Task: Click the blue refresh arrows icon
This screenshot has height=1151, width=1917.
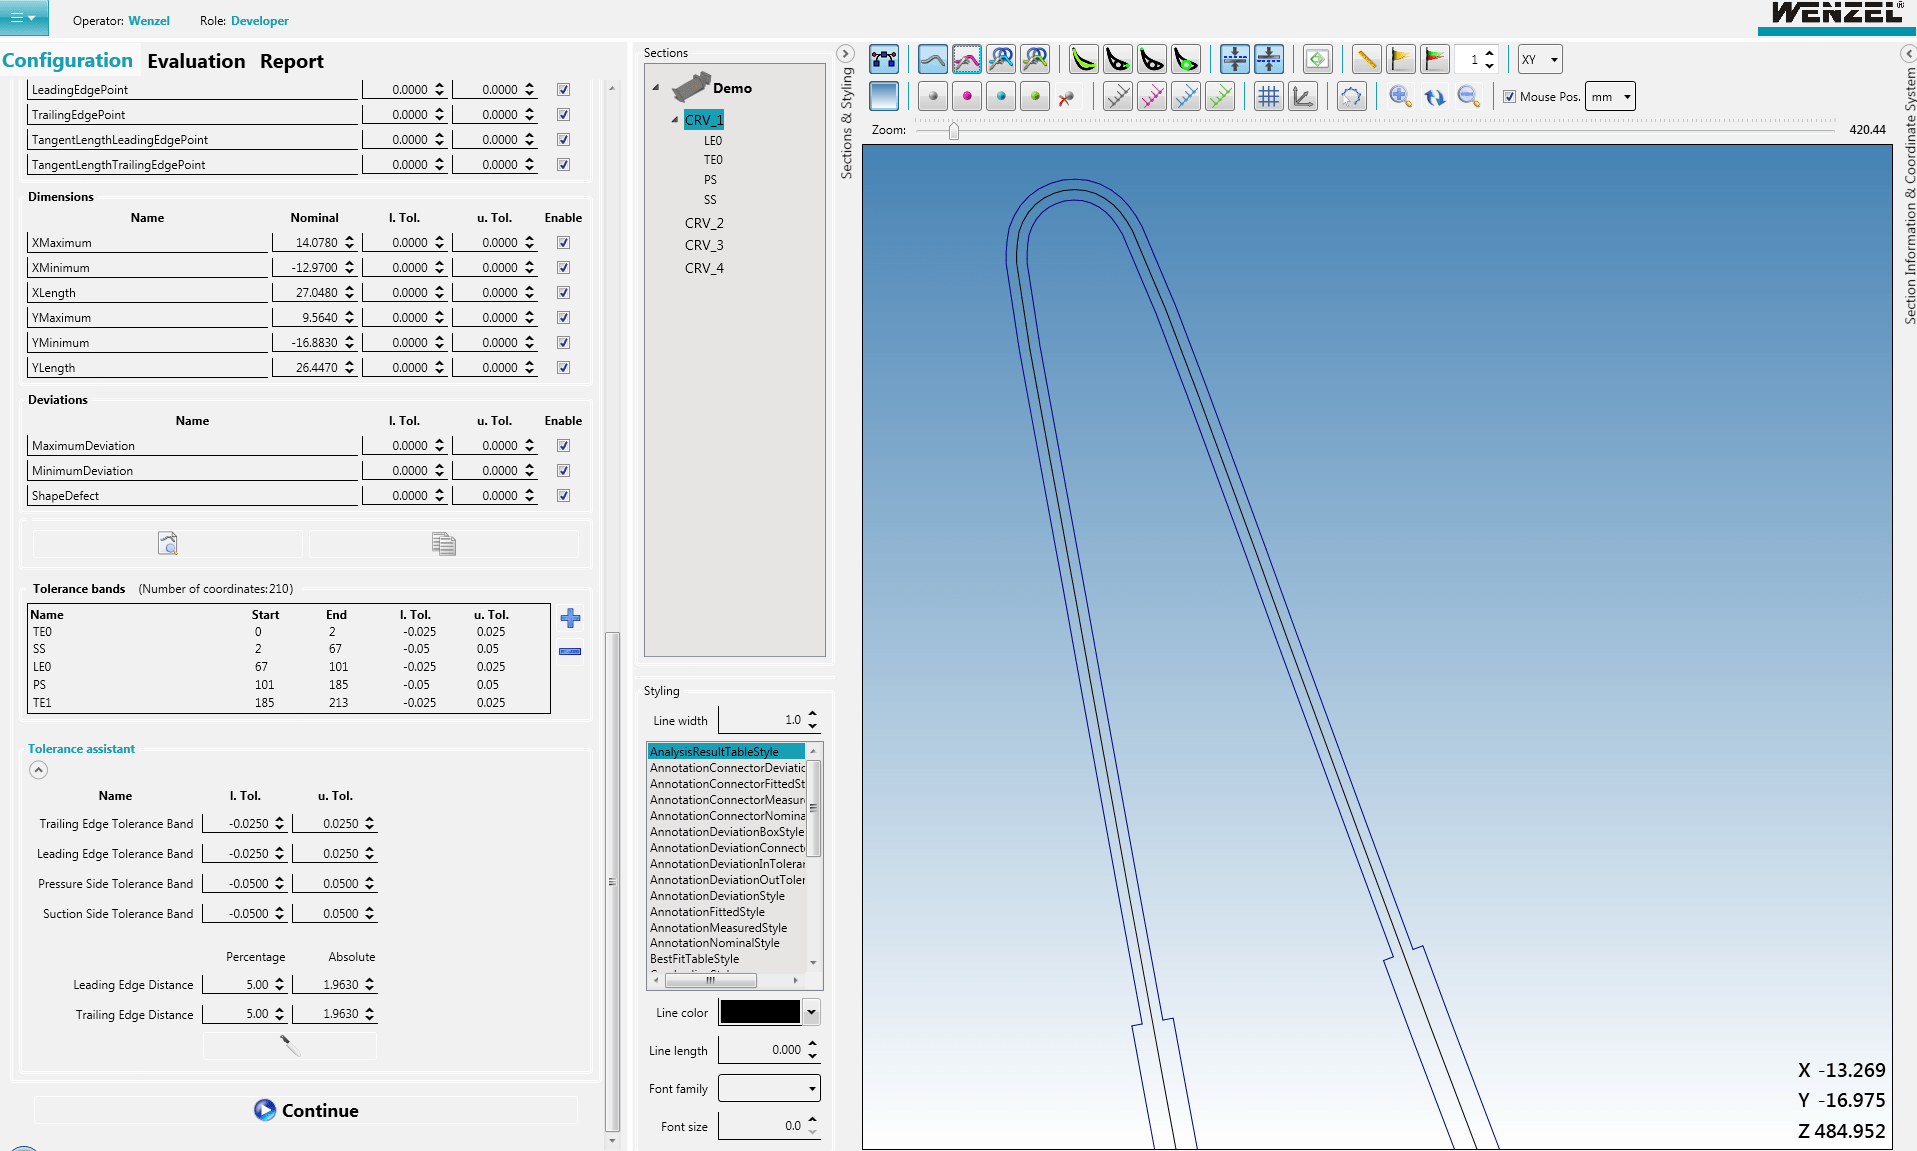Action: (x=1434, y=97)
